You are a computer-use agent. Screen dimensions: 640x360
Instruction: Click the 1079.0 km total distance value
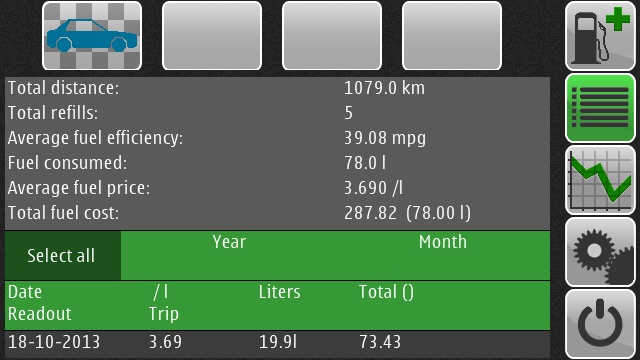tap(384, 88)
